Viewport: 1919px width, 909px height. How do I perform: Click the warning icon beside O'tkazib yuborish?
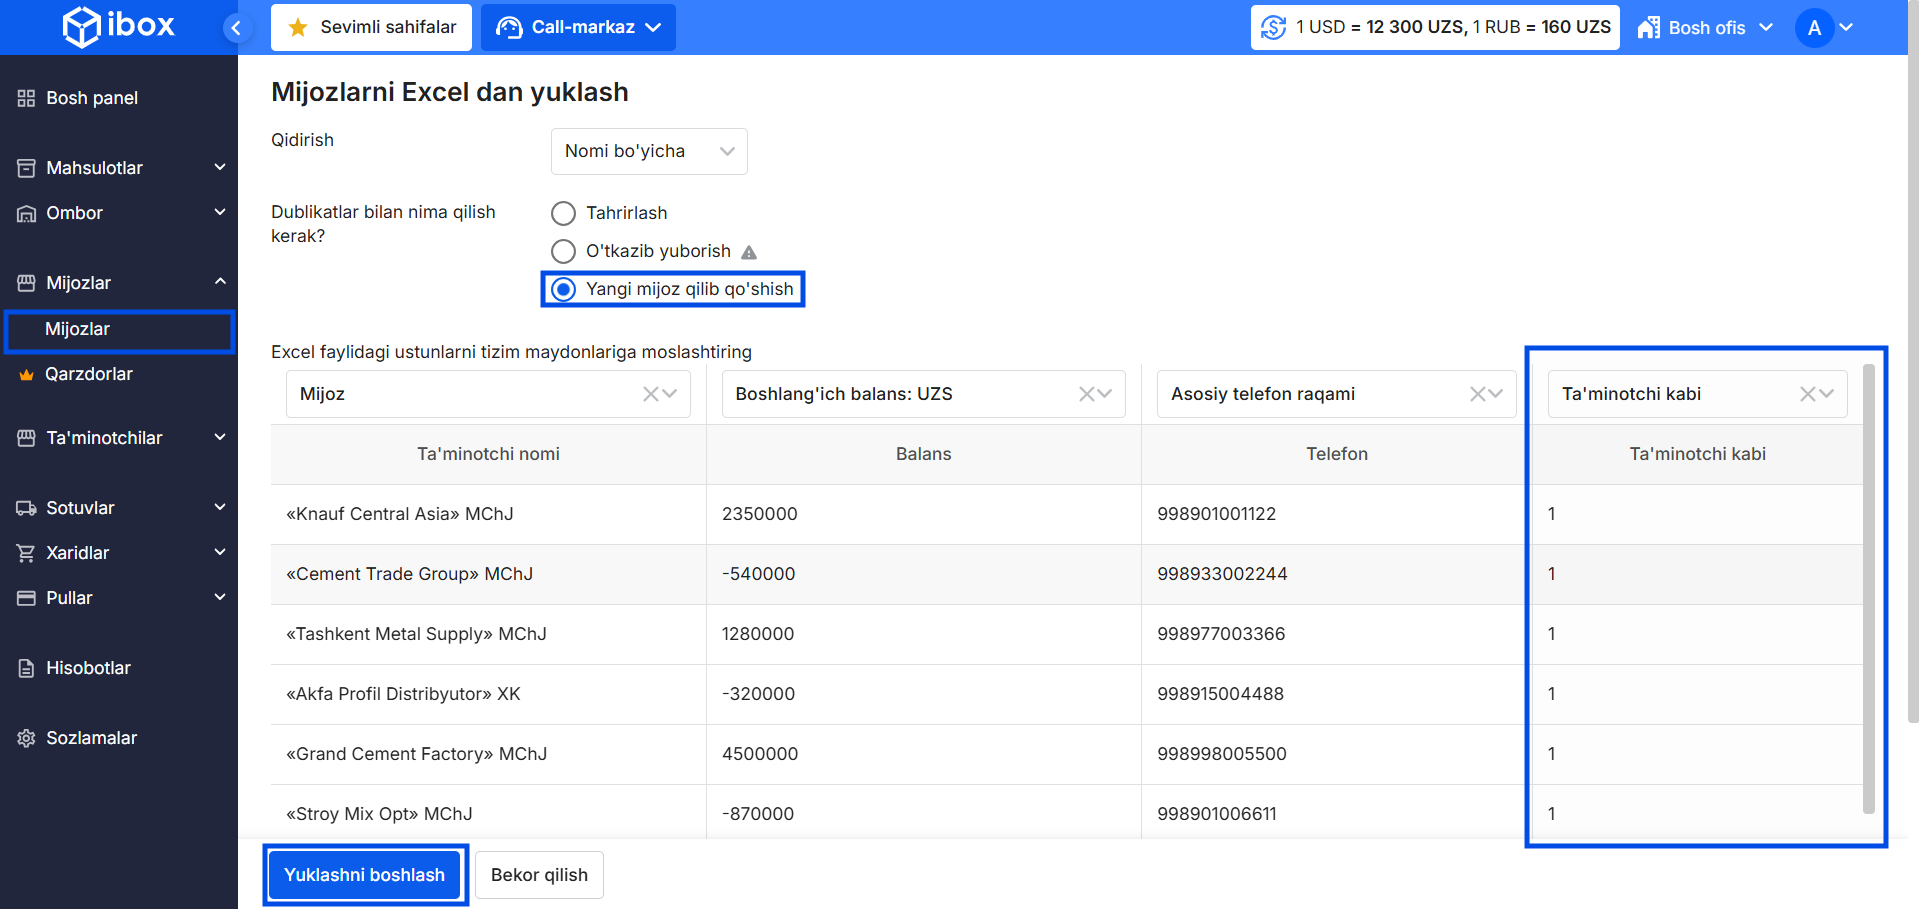tap(749, 252)
